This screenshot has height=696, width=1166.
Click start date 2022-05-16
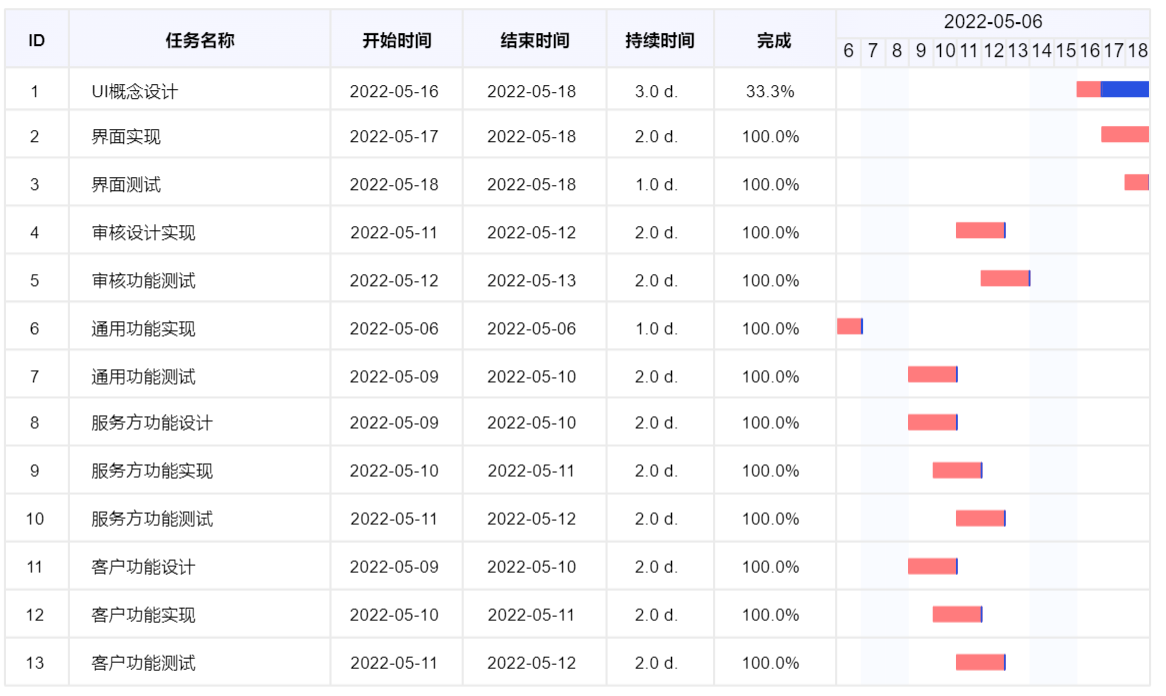[394, 91]
